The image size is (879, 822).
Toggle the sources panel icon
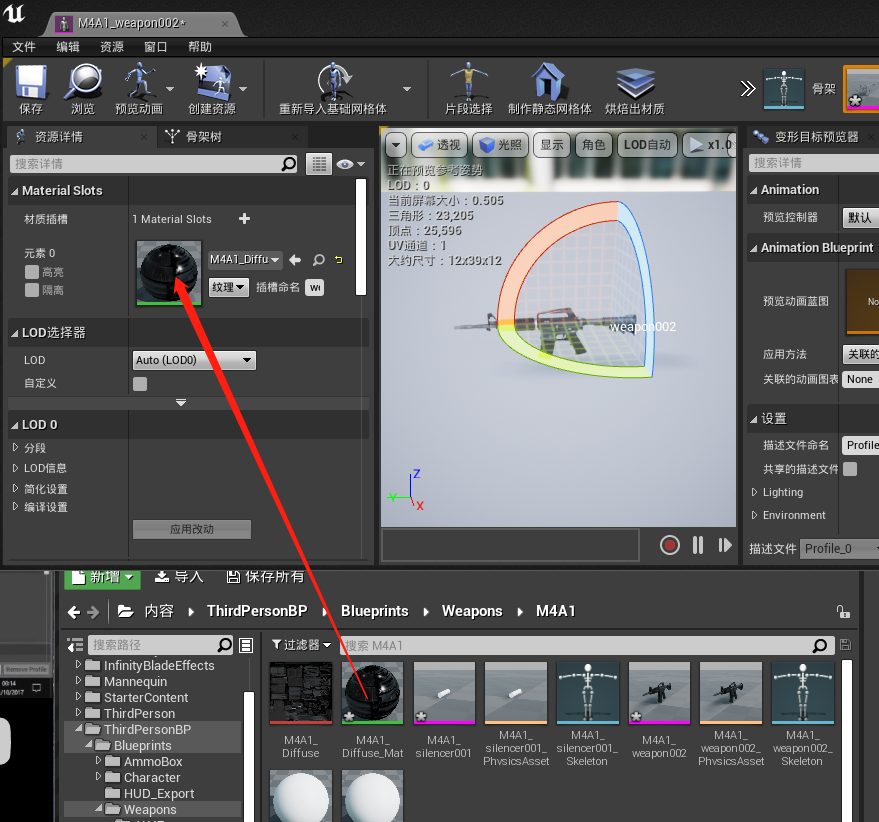click(75, 645)
